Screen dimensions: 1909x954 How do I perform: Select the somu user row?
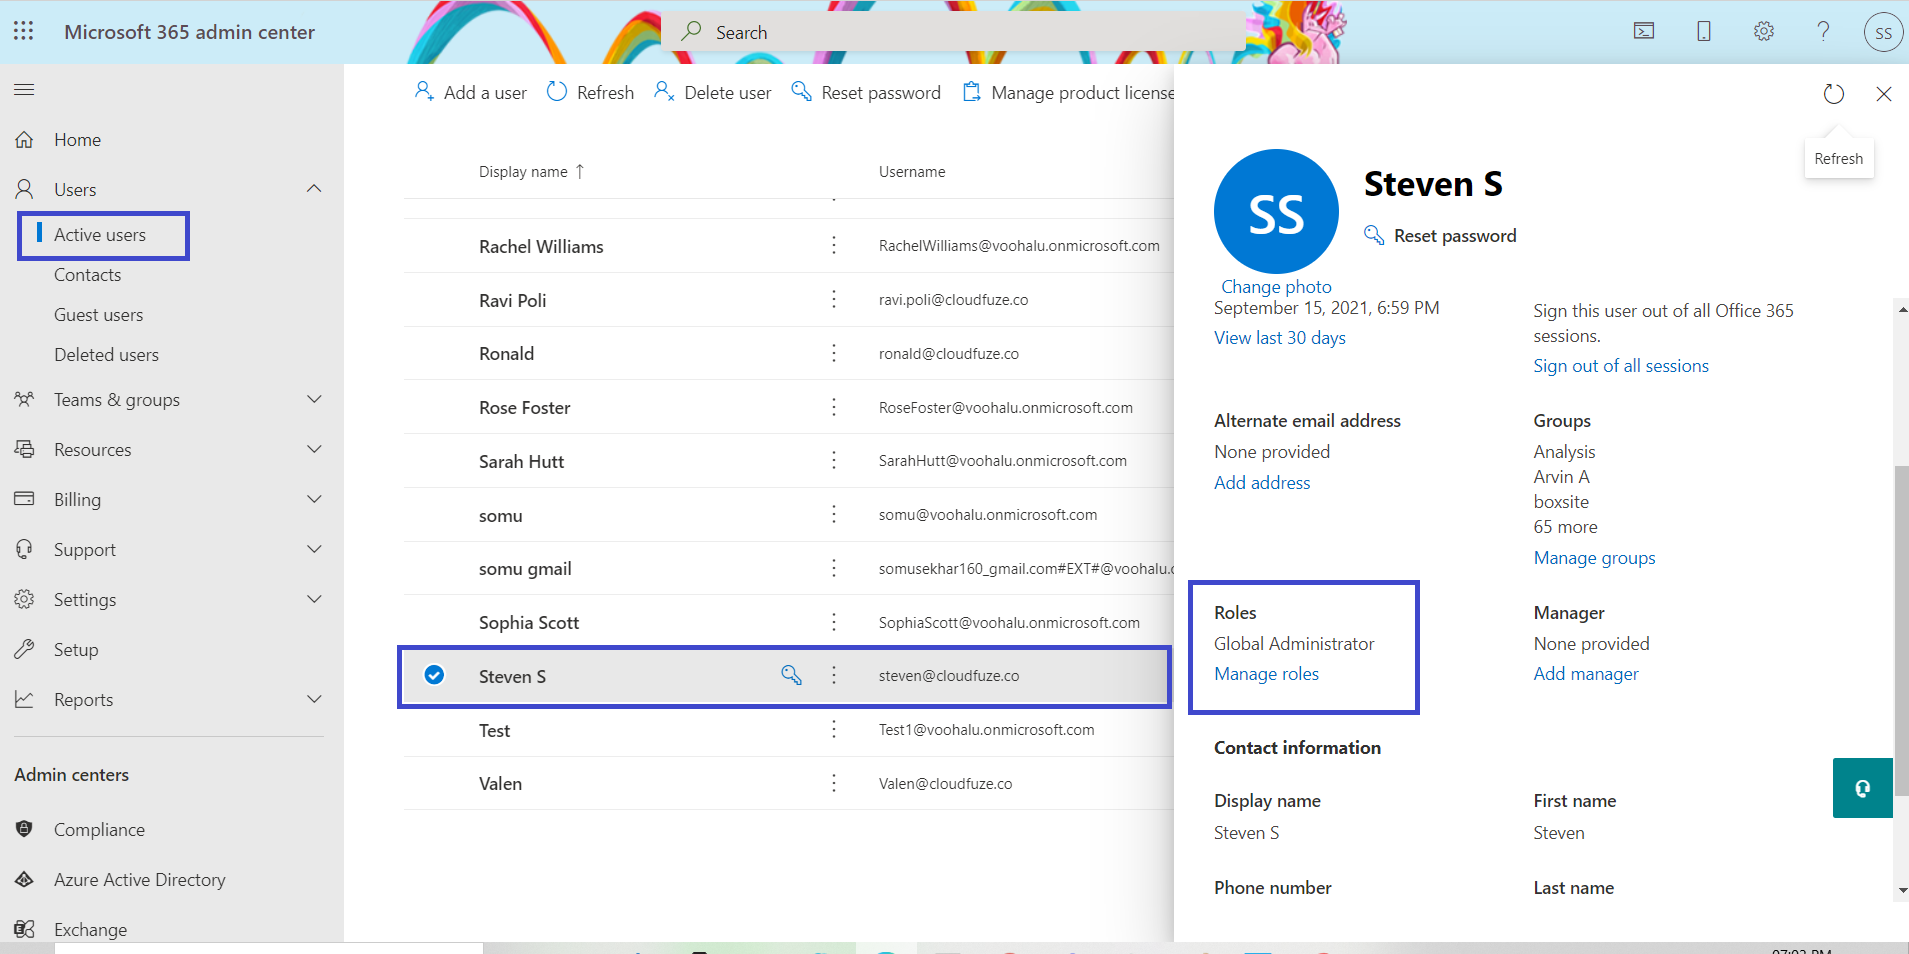coord(788,515)
